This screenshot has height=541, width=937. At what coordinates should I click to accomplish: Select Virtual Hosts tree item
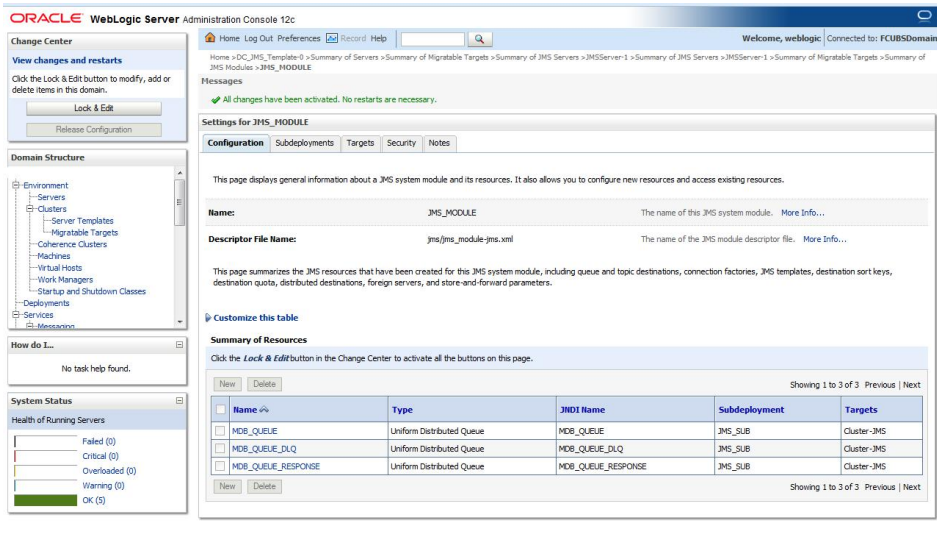pyautogui.click(x=60, y=268)
